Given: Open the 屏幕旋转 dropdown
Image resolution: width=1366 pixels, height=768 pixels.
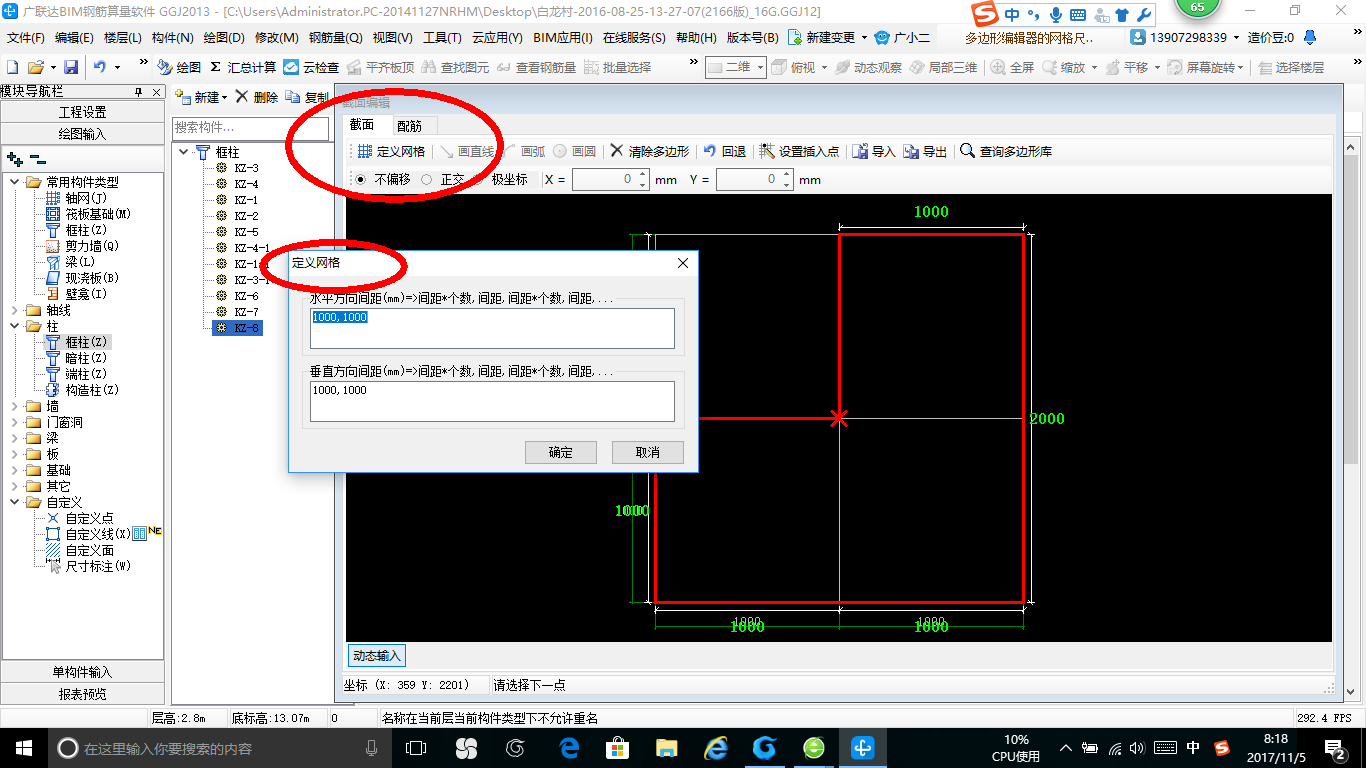Looking at the screenshot, I should click(1241, 67).
